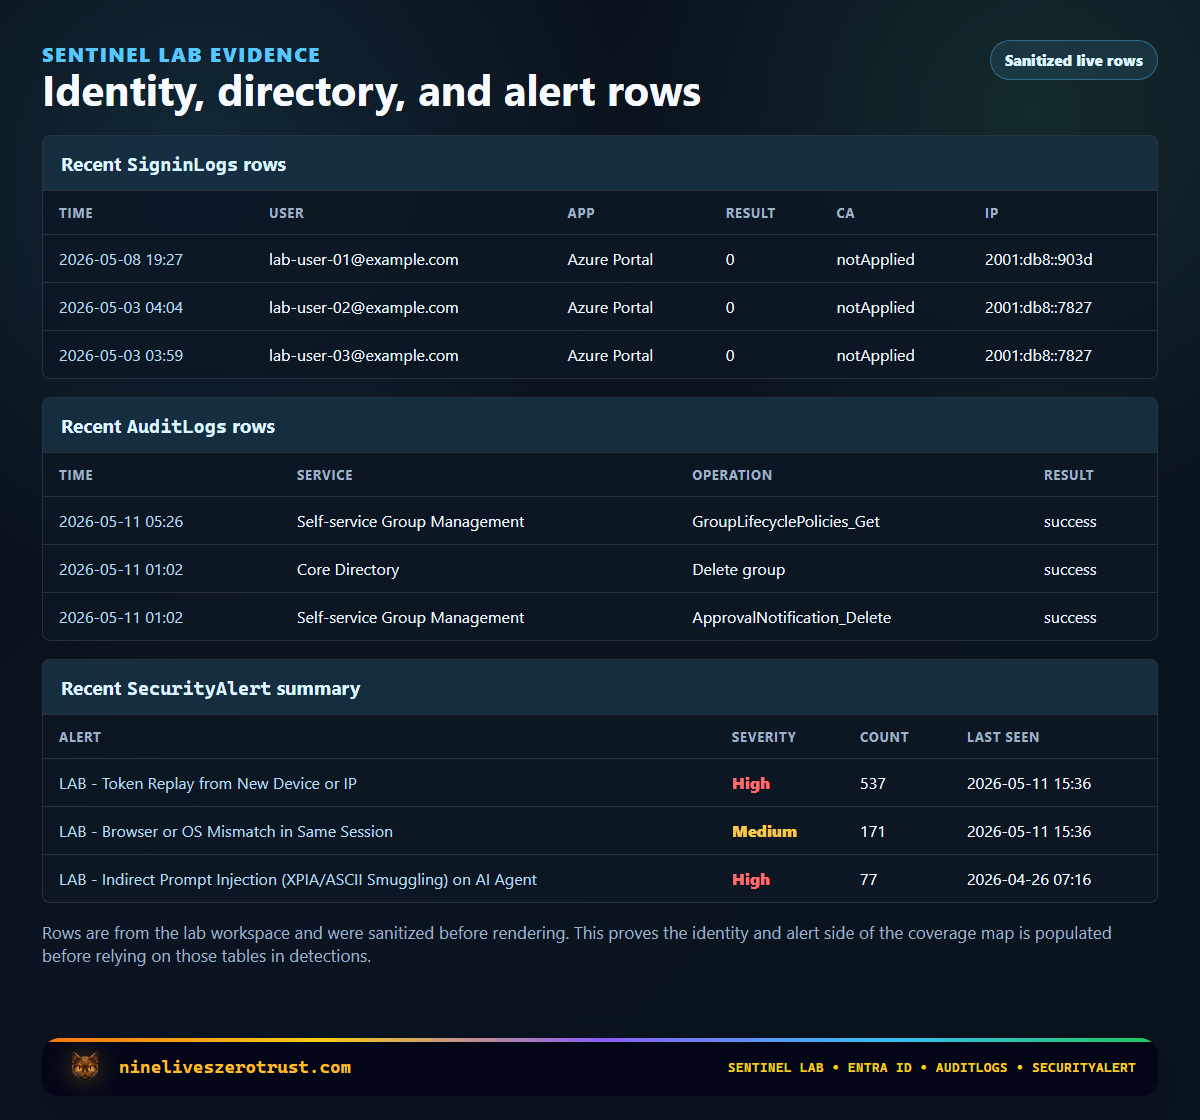Click Self-service Group Management in 05:26 row
Viewport: 1200px width, 1120px height.
click(411, 521)
